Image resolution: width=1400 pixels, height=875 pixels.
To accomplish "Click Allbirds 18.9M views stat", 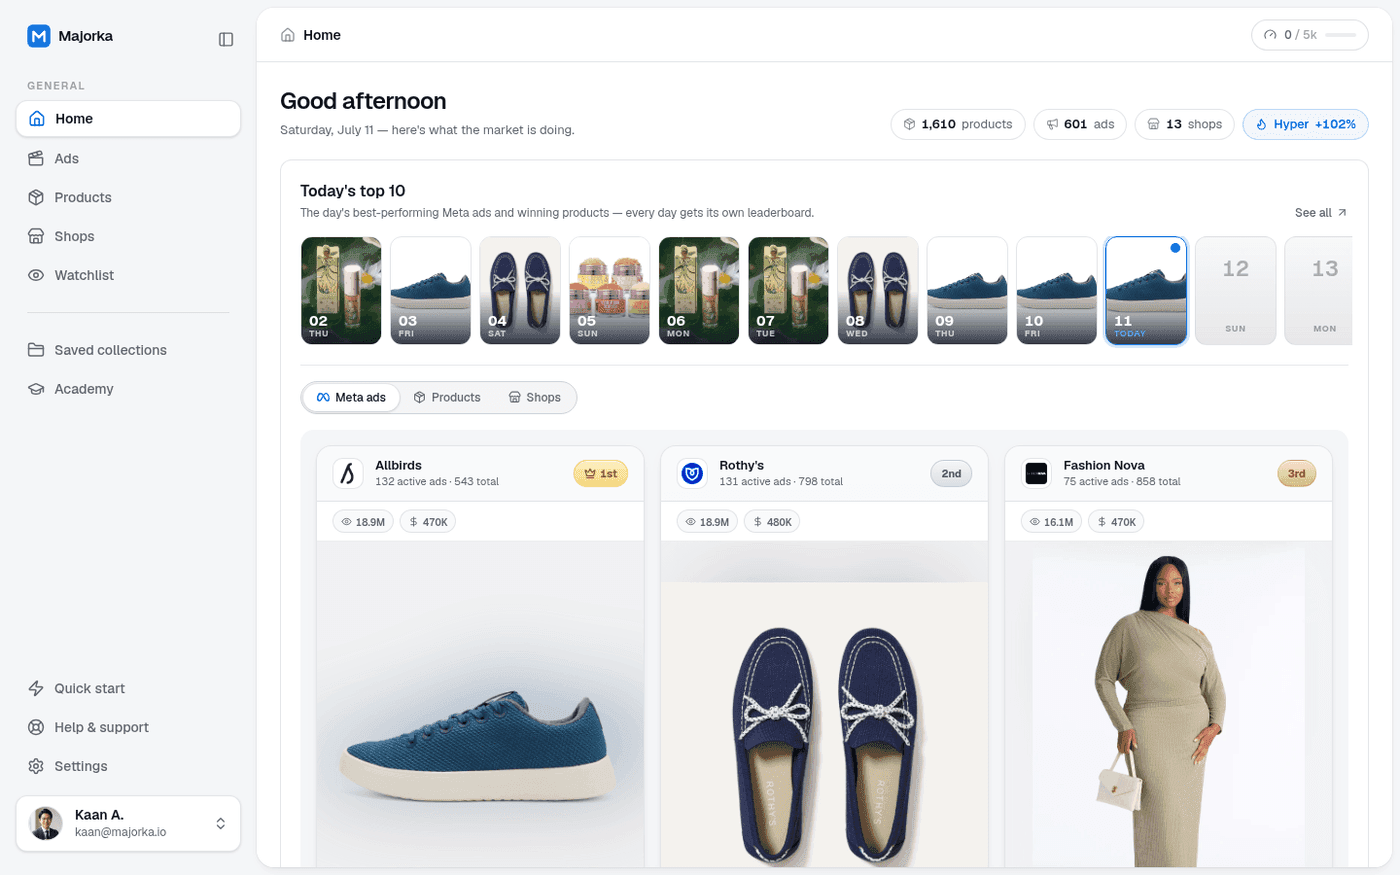I will pyautogui.click(x=363, y=522).
